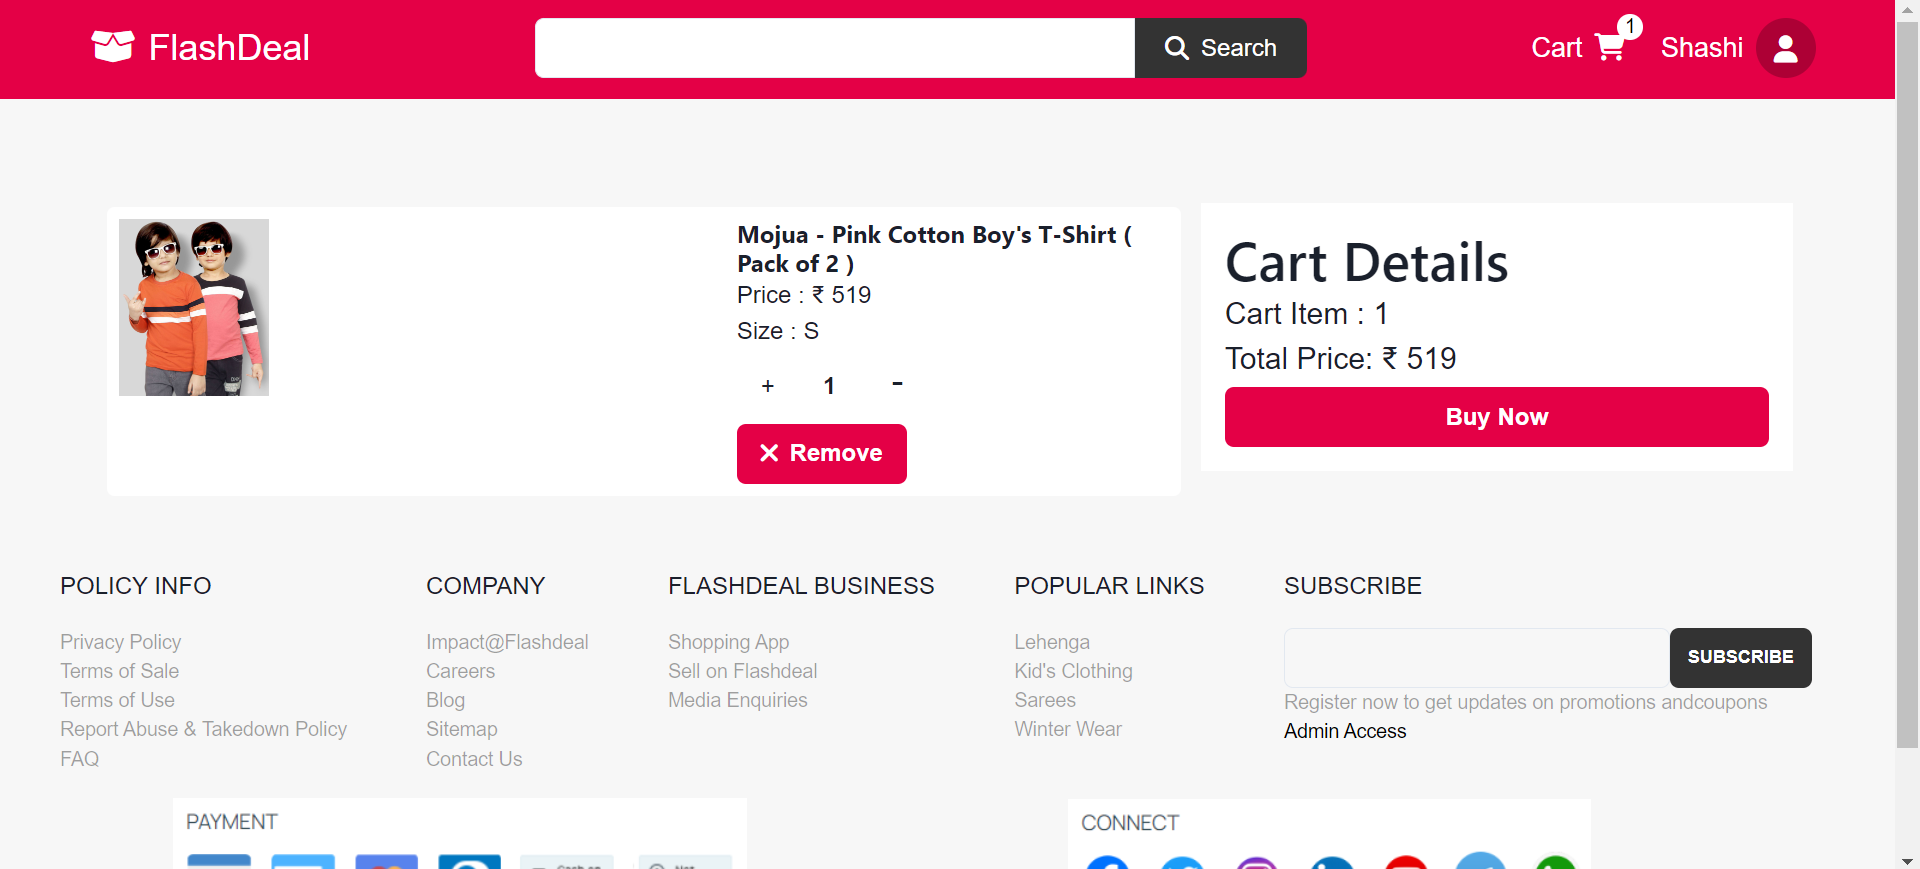Open the Sarees popular link
The image size is (1920, 869).
pos(1045,700)
